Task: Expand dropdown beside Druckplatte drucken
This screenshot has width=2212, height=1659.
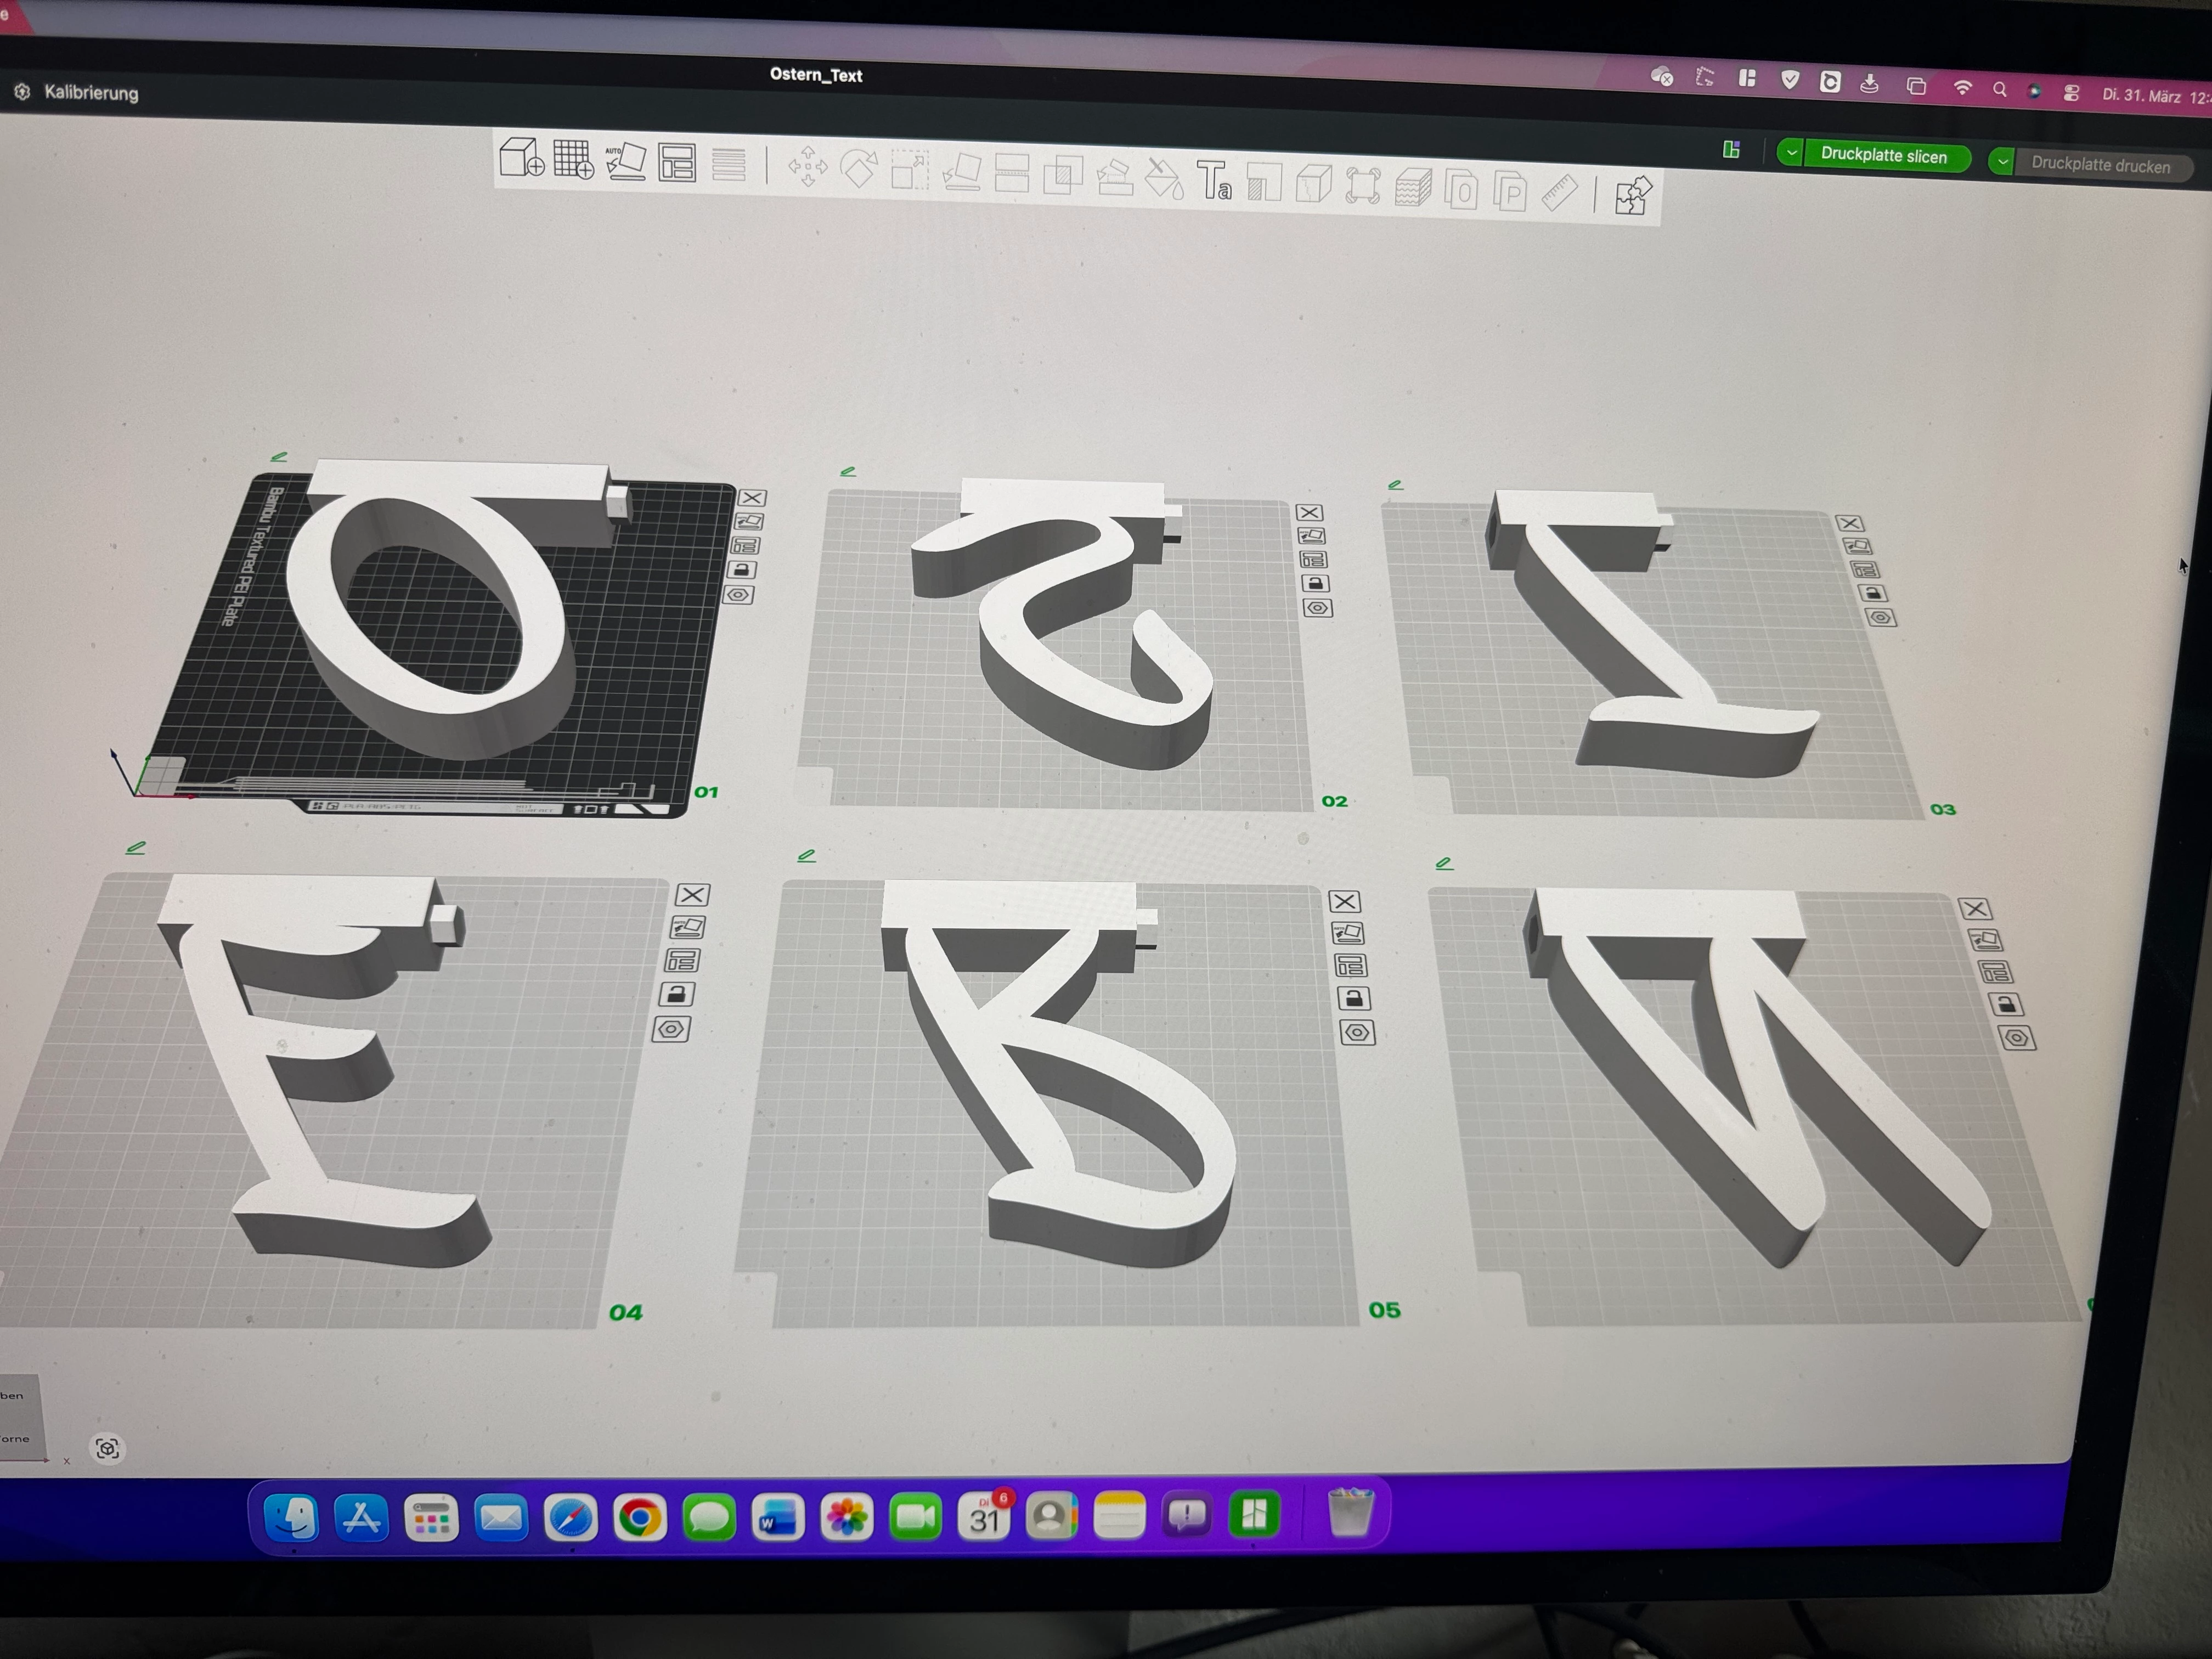Action: [2003, 162]
